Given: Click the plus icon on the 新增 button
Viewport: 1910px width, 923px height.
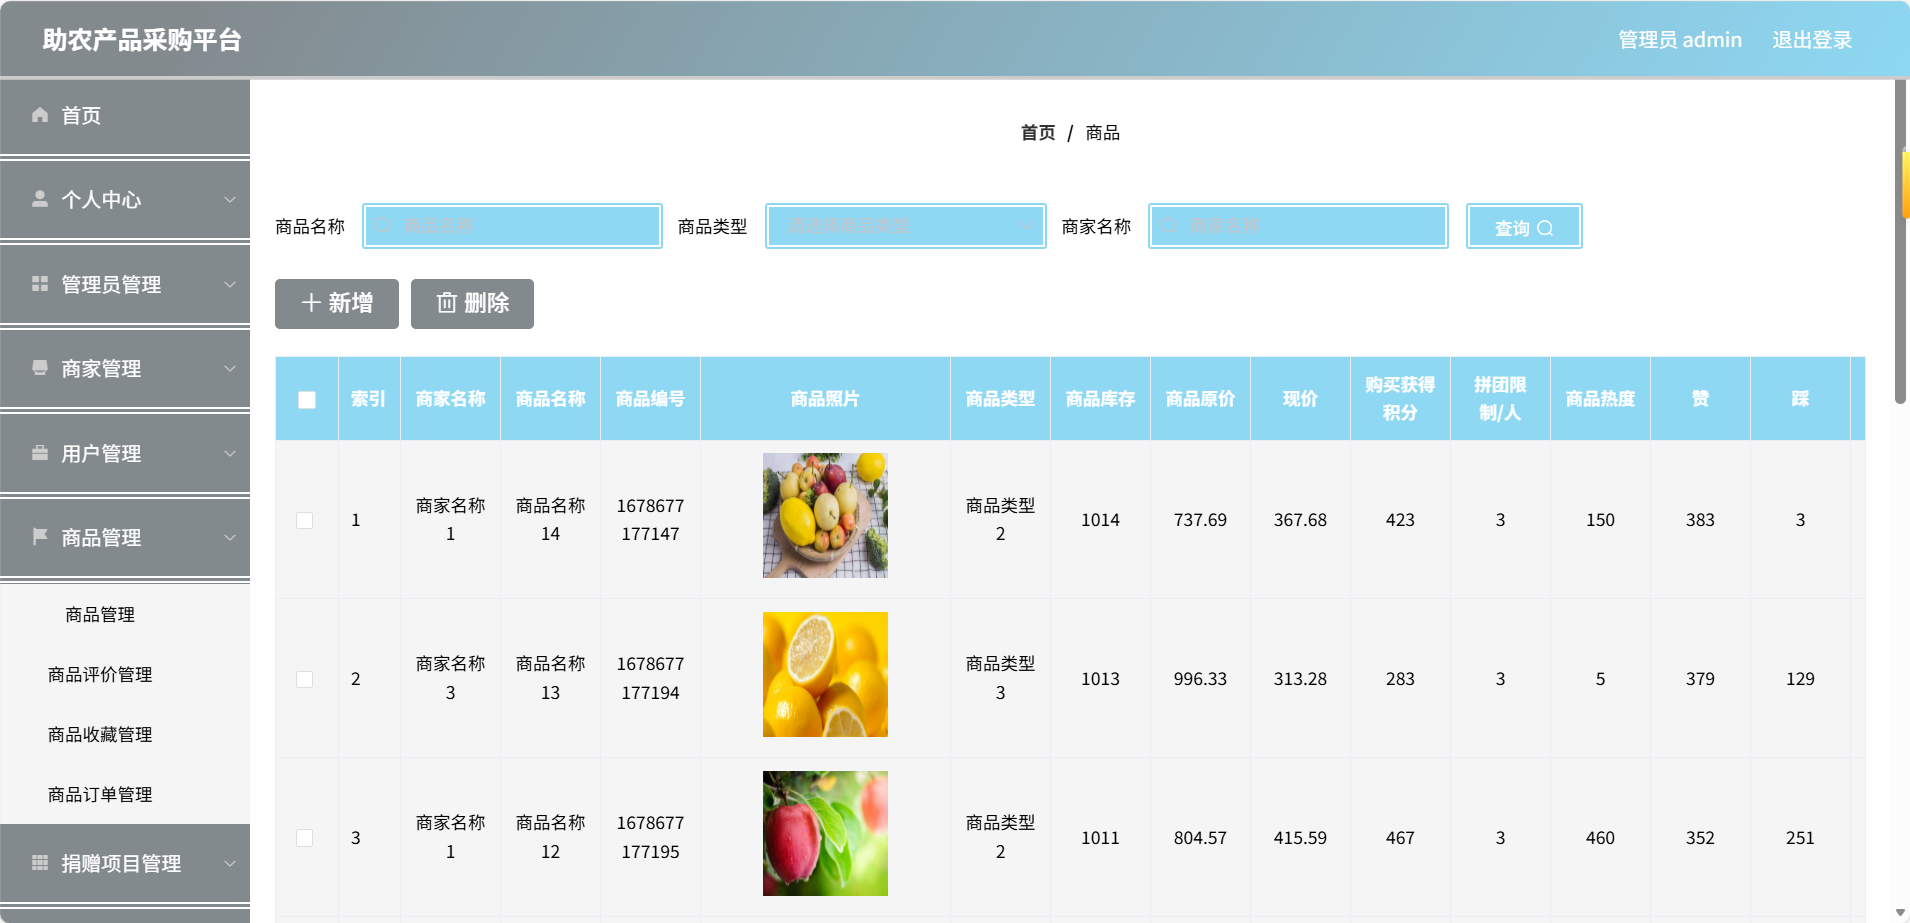Looking at the screenshot, I should 311,303.
